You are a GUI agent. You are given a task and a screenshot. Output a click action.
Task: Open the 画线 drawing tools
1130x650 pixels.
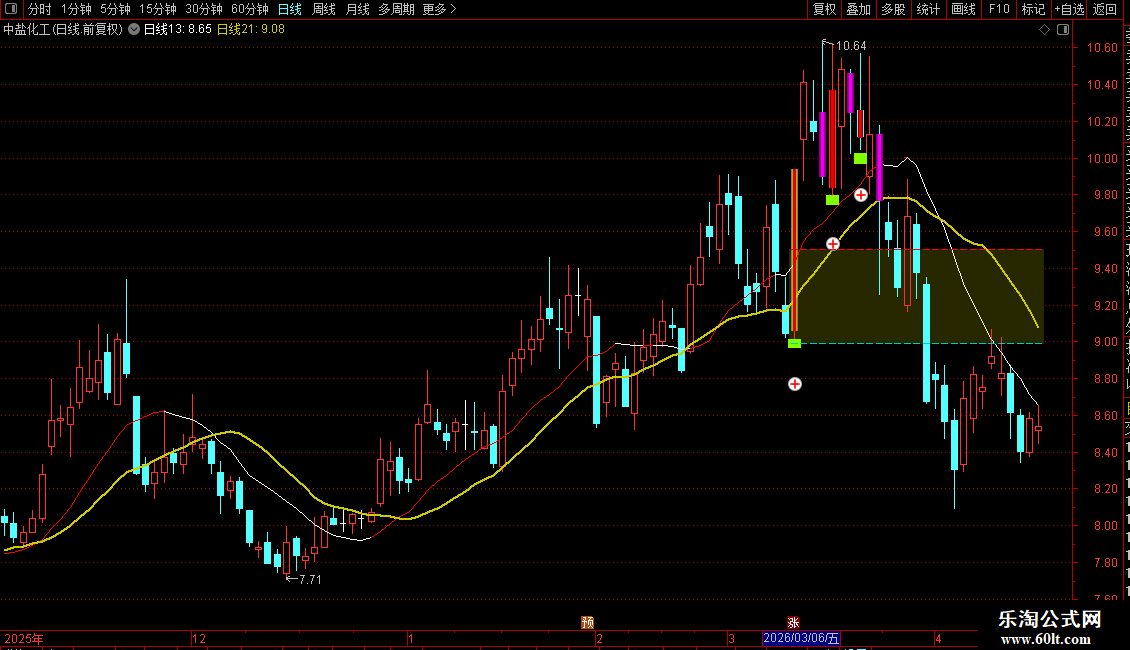coord(963,9)
